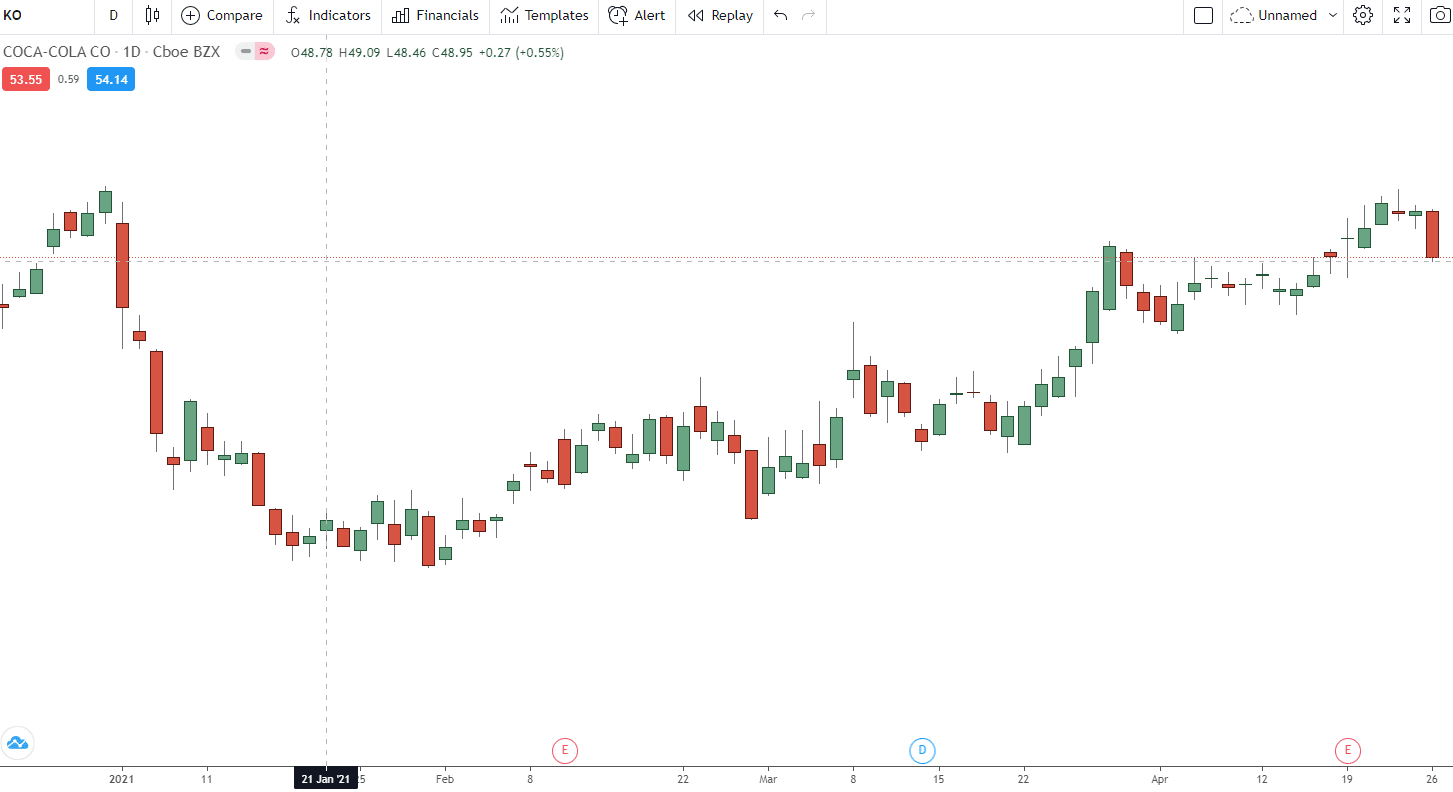1453x792 pixels.
Task: Change the D time interval
Action: (113, 15)
